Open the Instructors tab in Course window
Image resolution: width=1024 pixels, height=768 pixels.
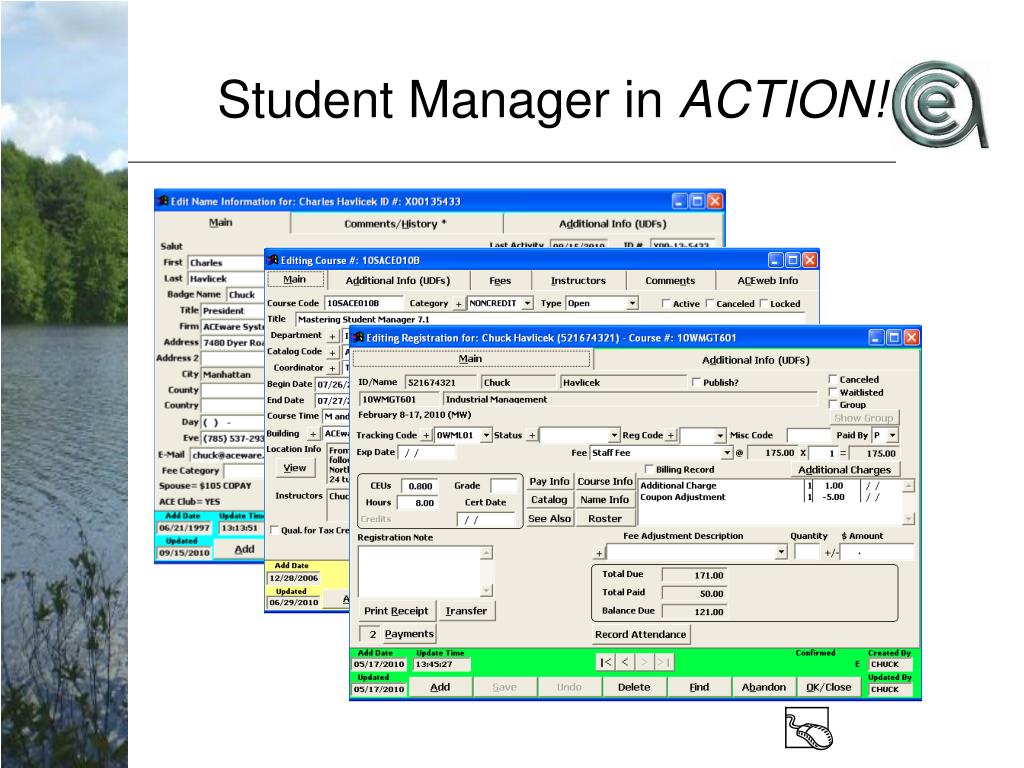click(x=578, y=281)
